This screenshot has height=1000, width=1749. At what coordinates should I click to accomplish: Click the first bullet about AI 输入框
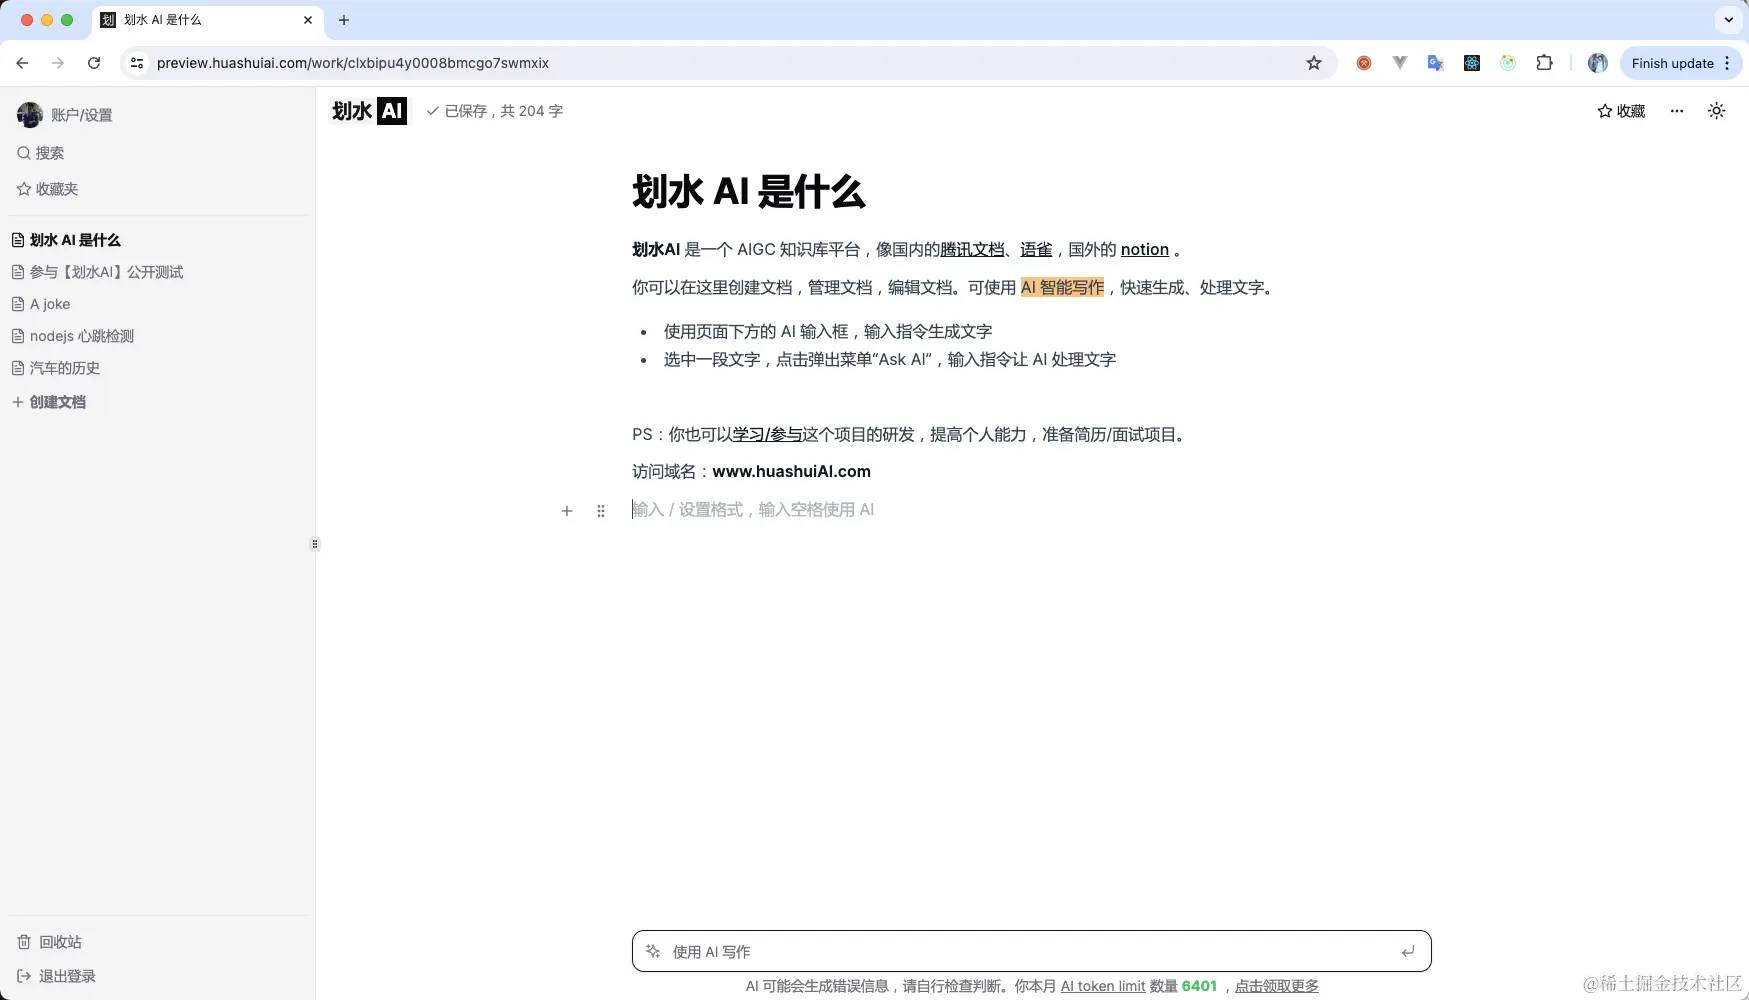point(828,332)
